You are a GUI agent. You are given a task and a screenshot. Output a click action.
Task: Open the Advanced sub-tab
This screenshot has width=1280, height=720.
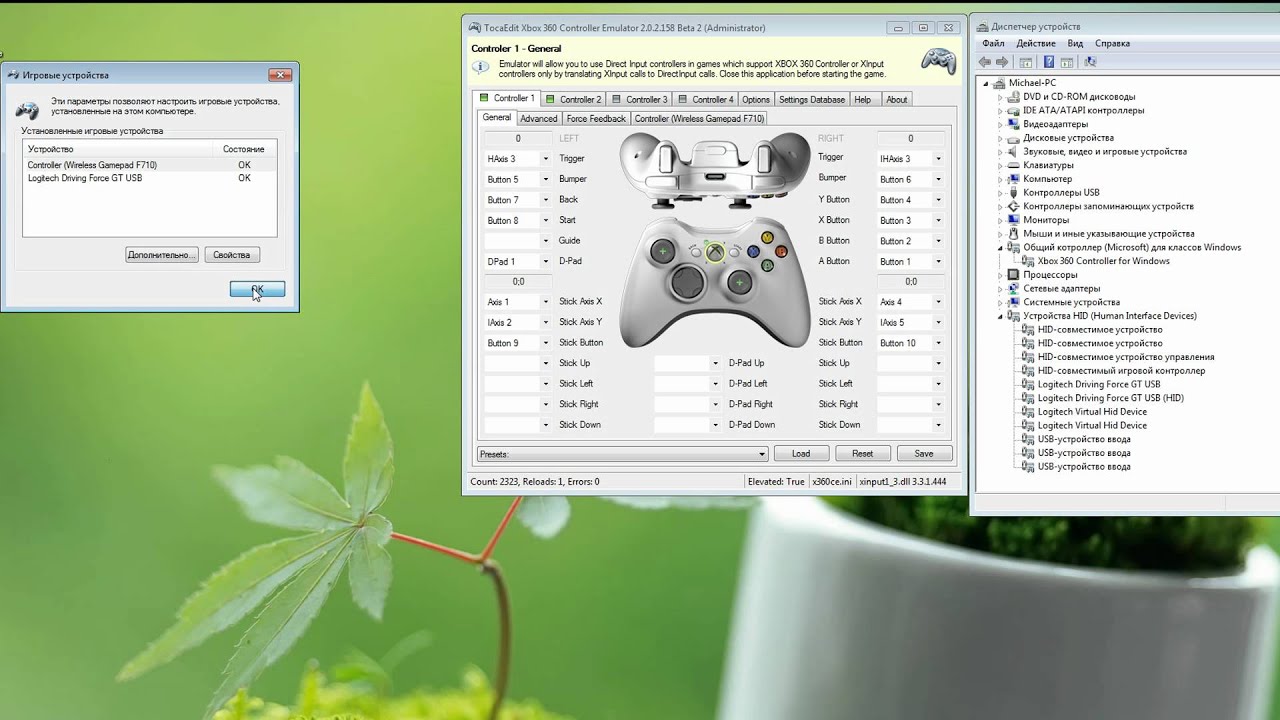(538, 118)
